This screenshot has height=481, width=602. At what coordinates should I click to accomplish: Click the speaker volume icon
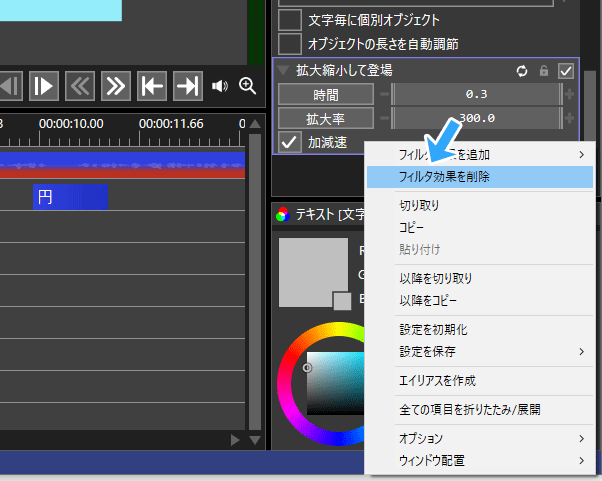click(x=220, y=86)
